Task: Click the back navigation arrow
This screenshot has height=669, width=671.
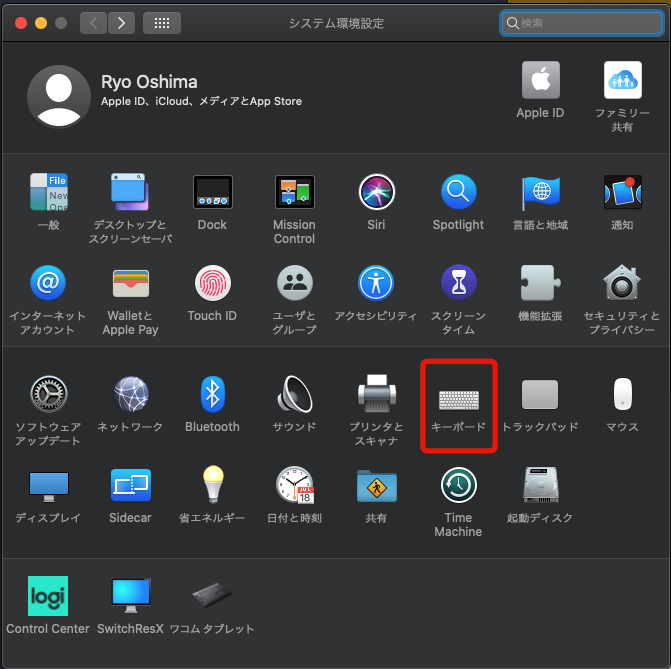Action: [x=93, y=23]
